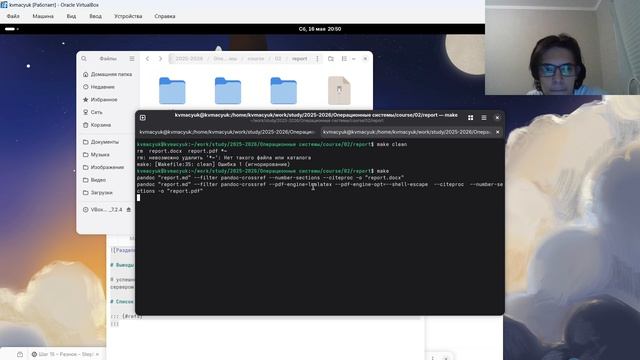Image resolution: width=640 pixels, height=360 pixels.
Task: Select the VBox disc entry in sidebar
Action: pos(102,209)
